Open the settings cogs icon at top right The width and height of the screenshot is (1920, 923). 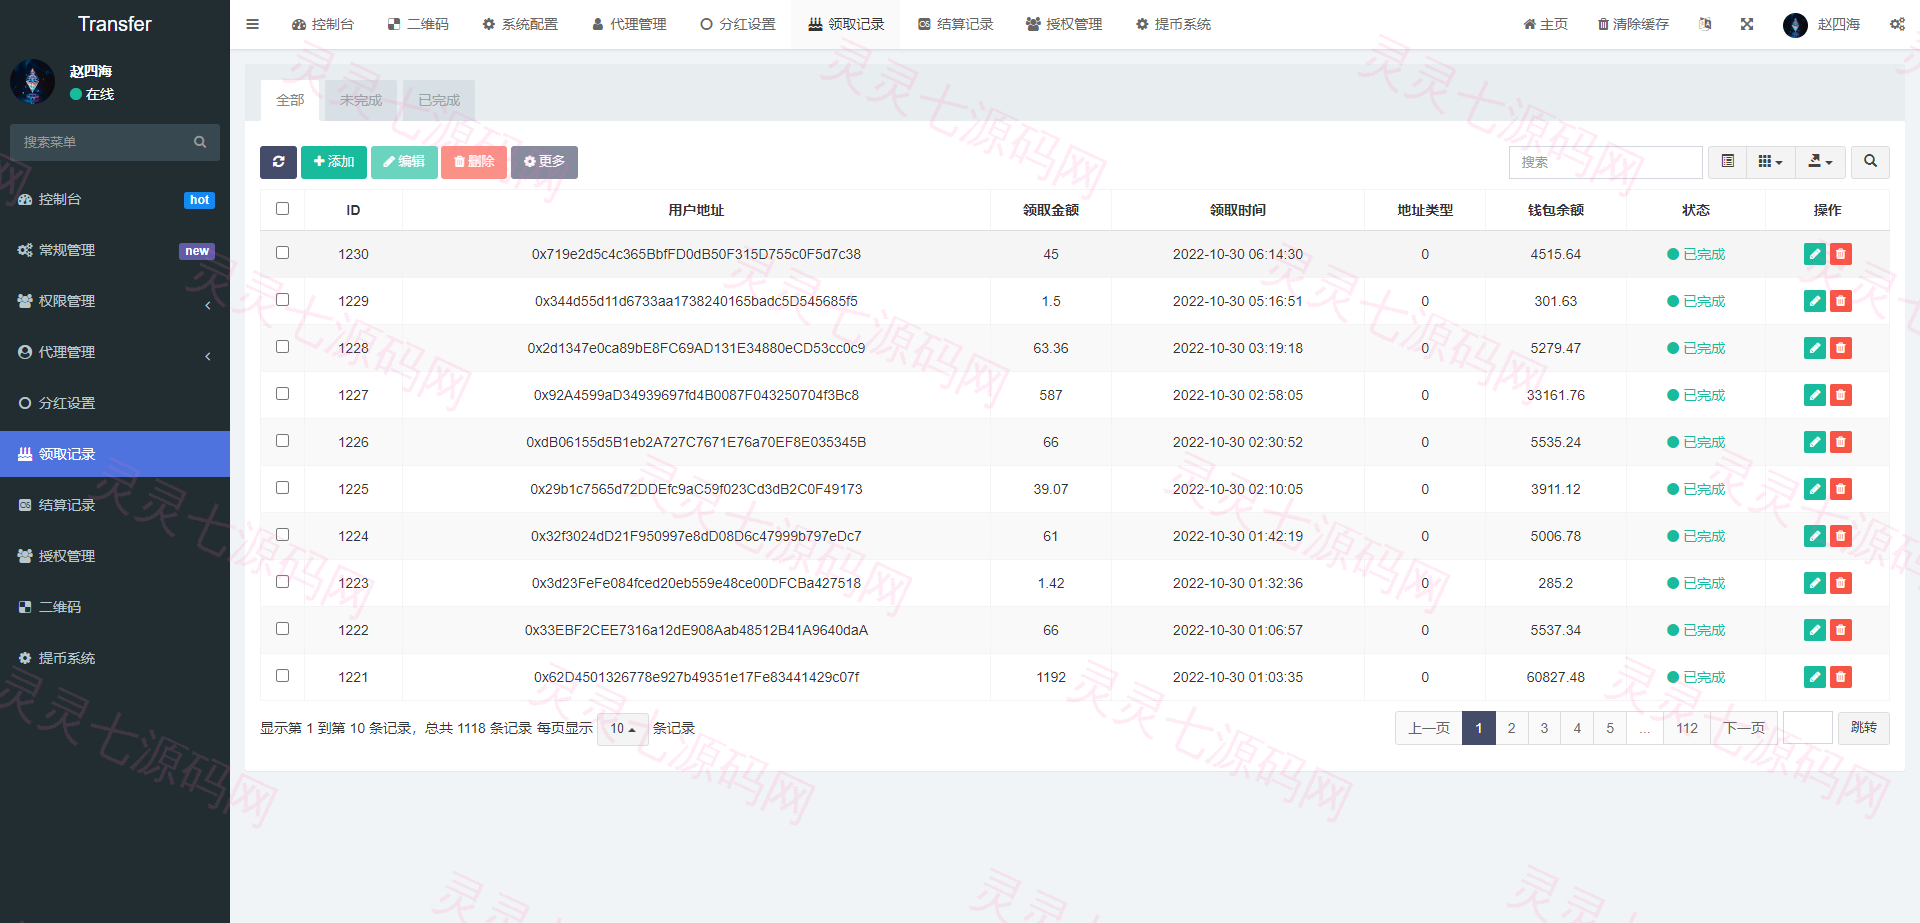tap(1897, 24)
